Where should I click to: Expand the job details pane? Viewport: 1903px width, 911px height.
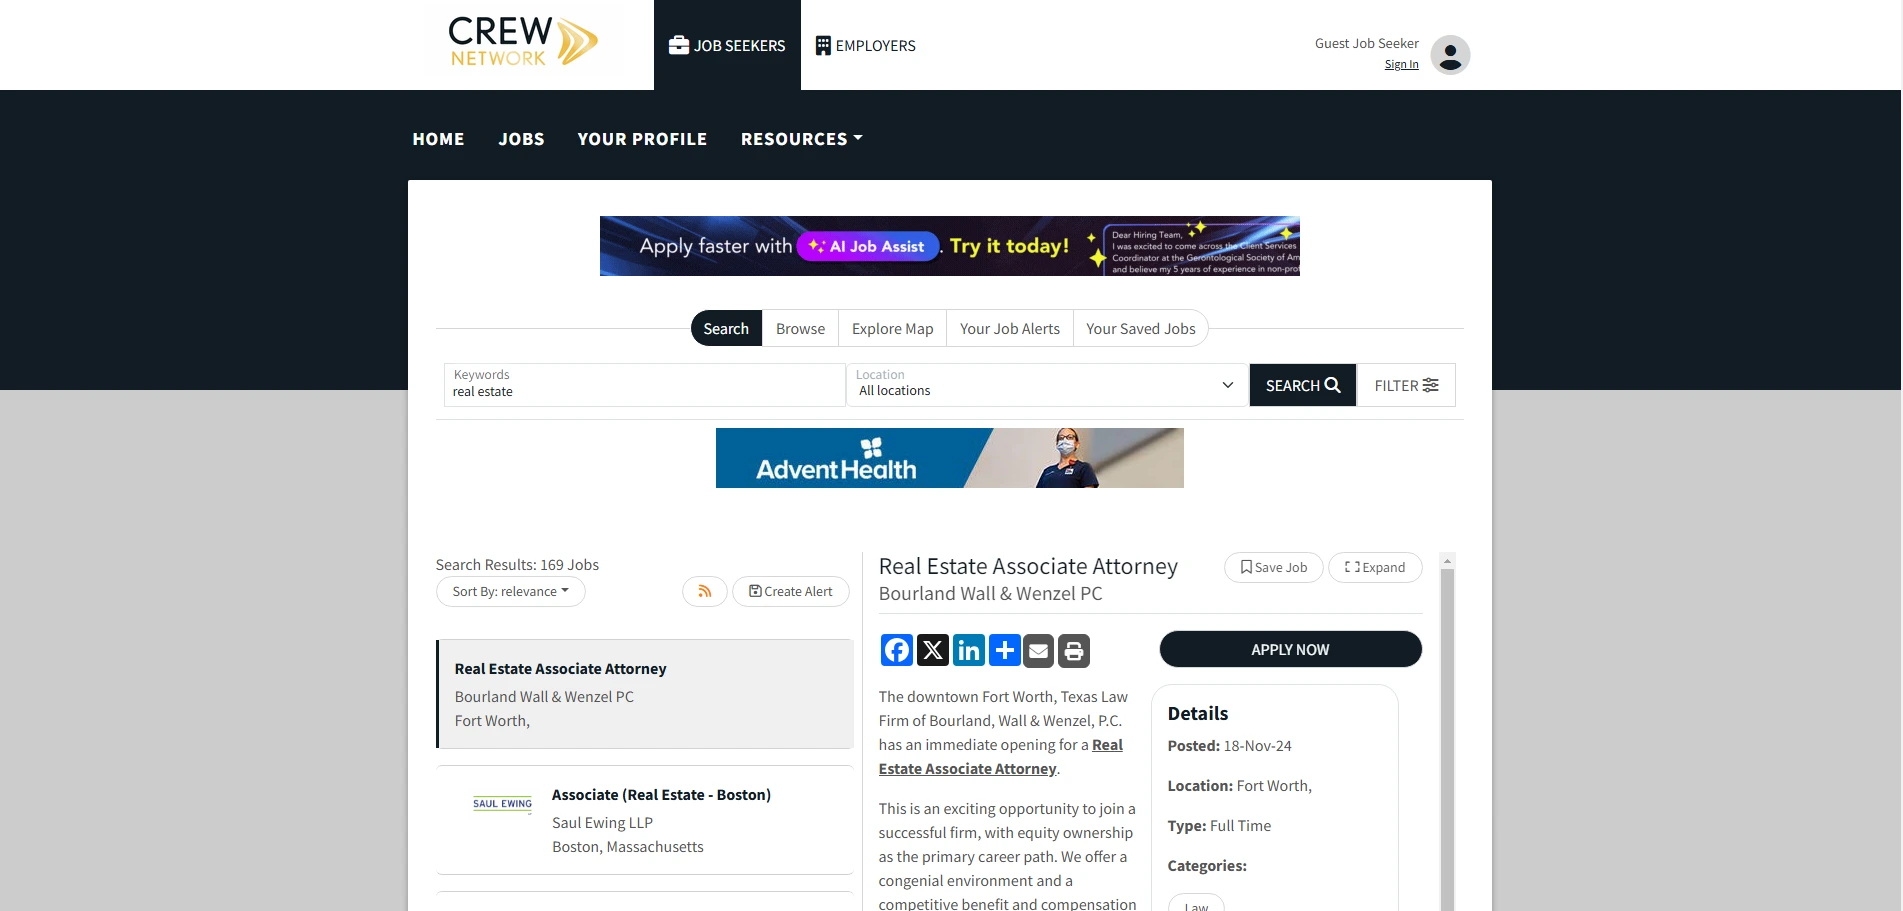point(1375,567)
